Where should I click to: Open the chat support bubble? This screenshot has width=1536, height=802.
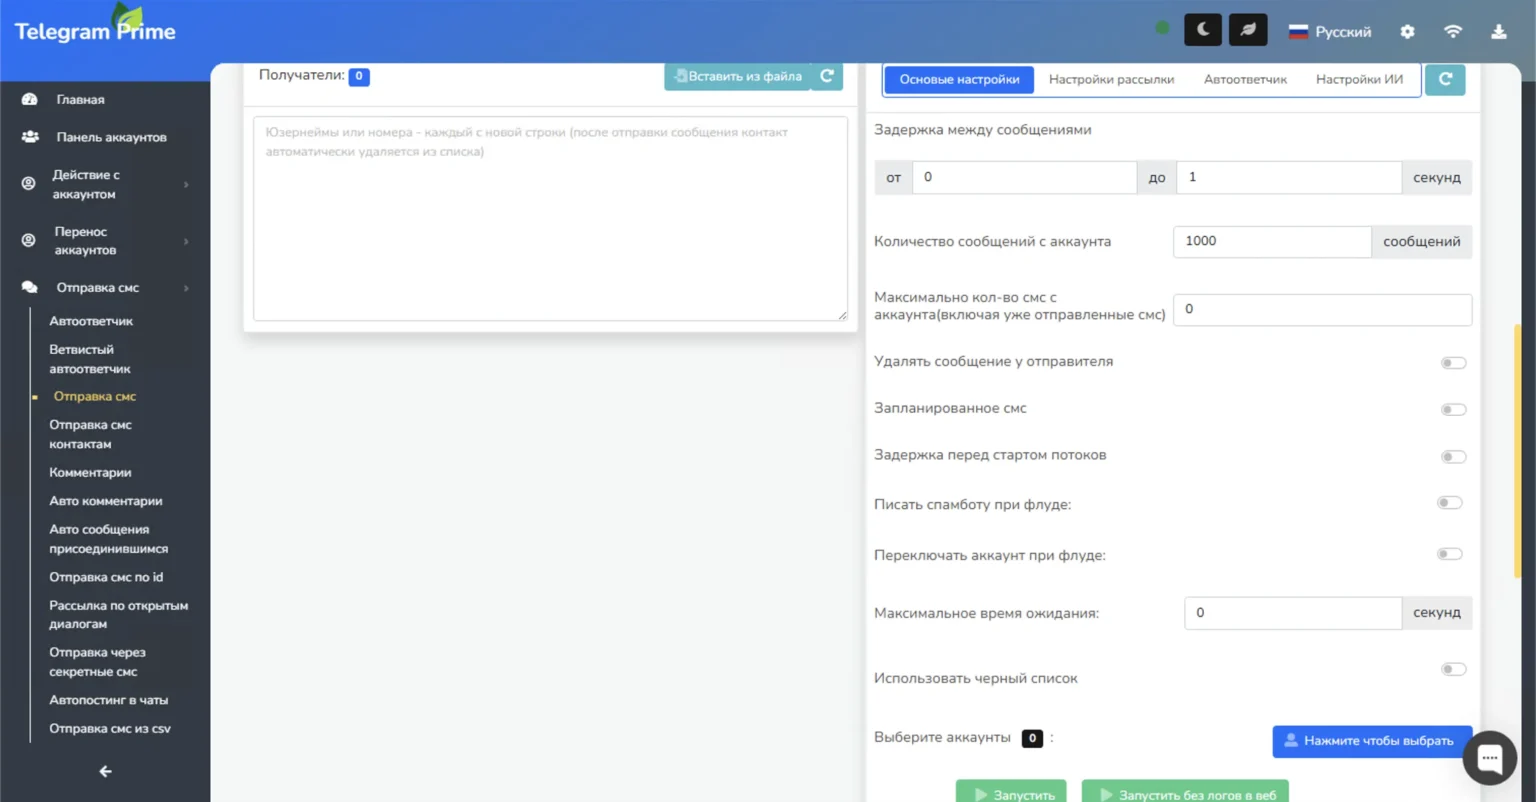(1488, 758)
